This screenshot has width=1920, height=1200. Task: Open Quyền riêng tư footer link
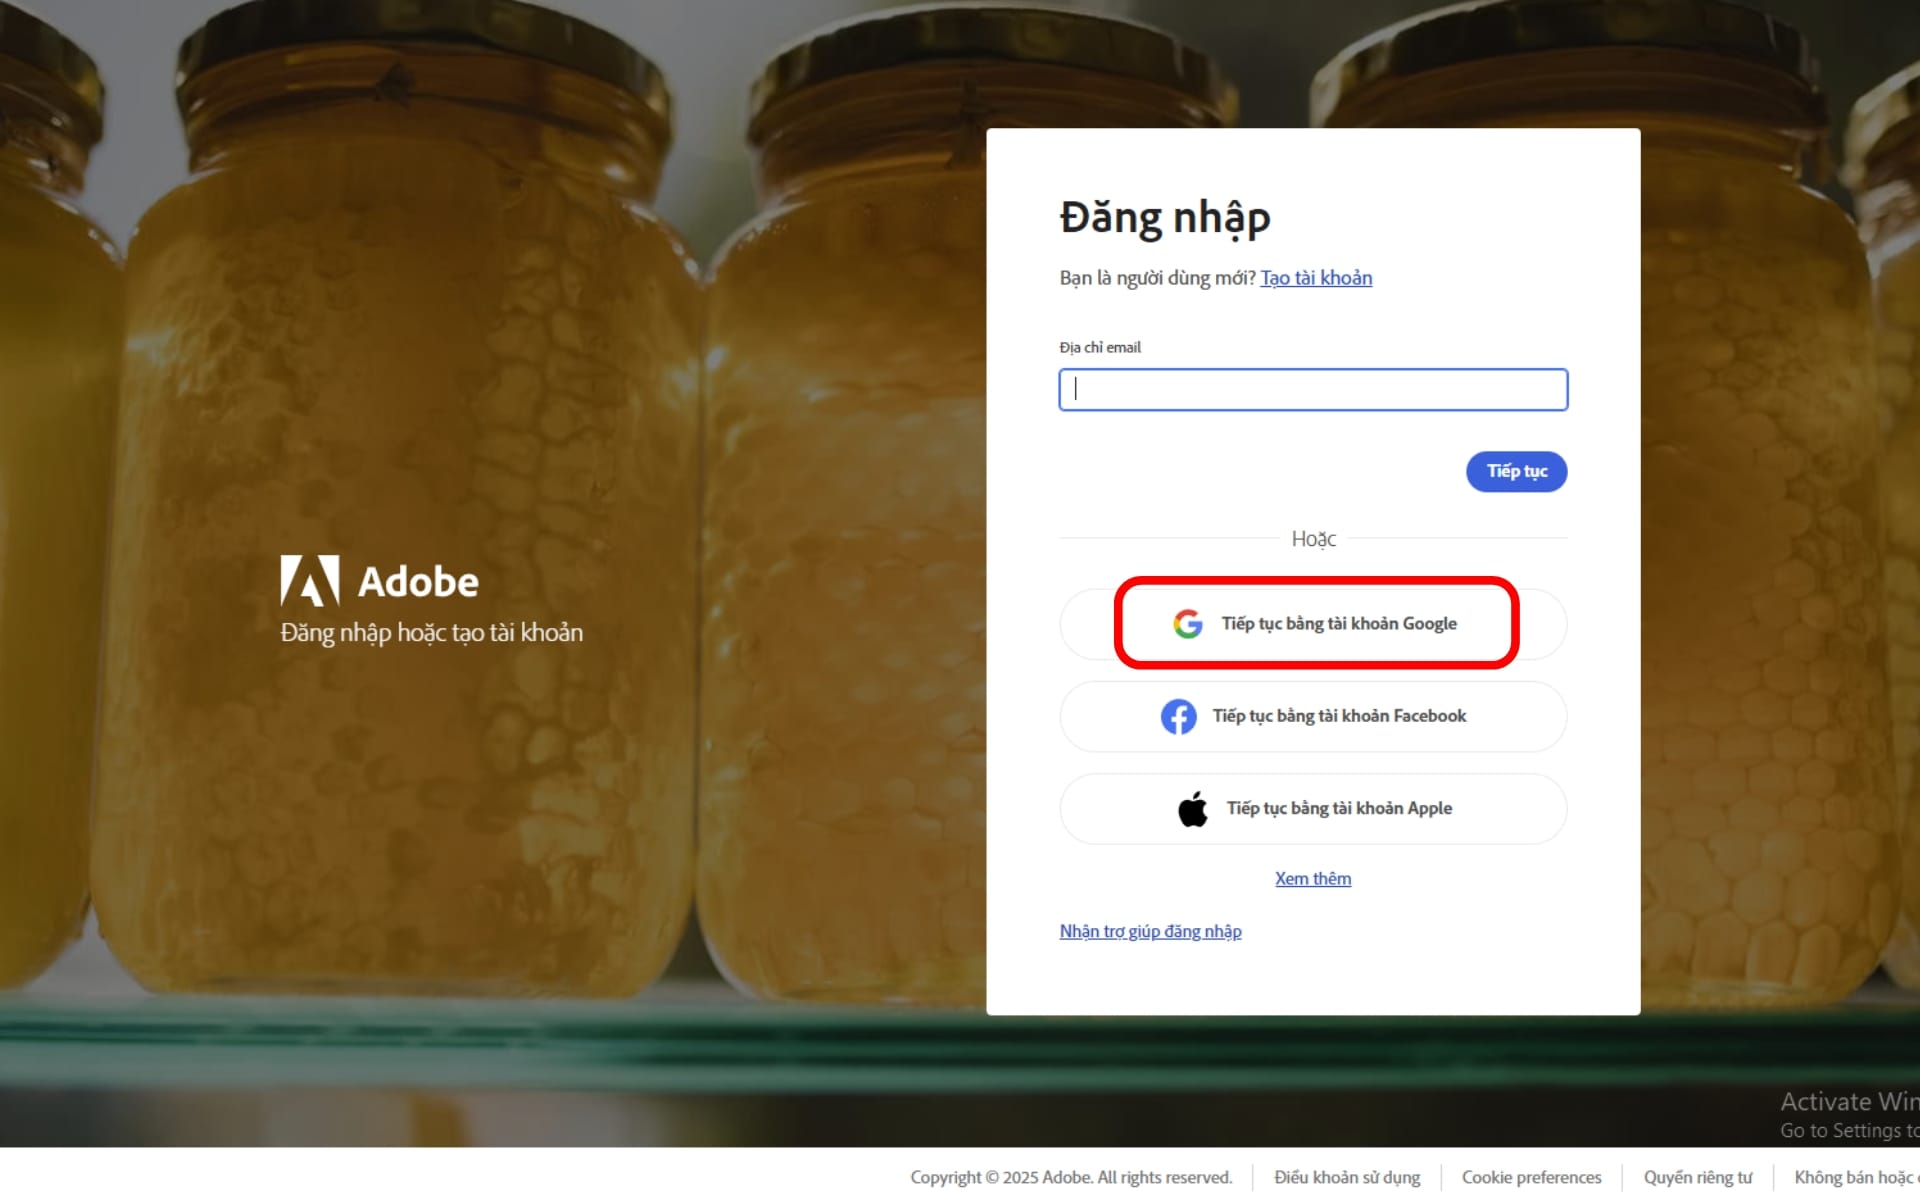[x=1697, y=1178]
